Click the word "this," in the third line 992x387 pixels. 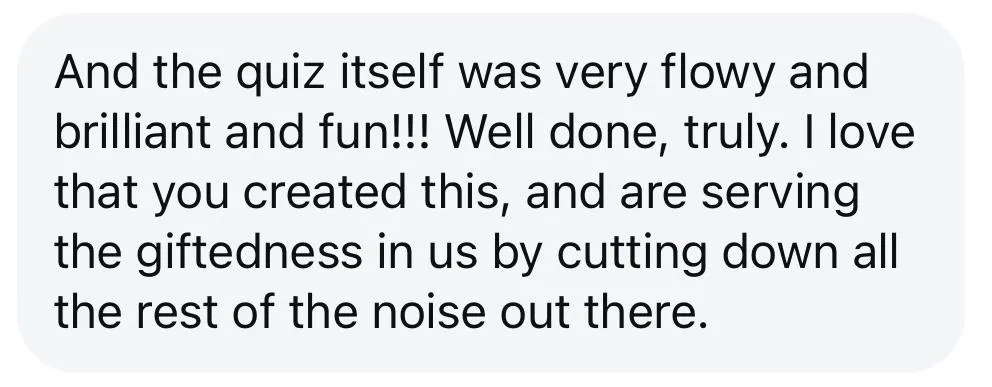tap(466, 194)
